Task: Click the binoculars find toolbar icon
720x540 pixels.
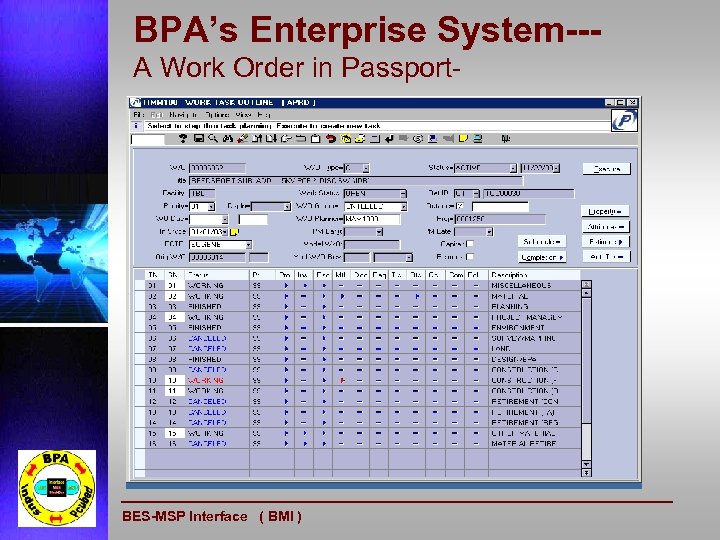Action: click(x=227, y=138)
